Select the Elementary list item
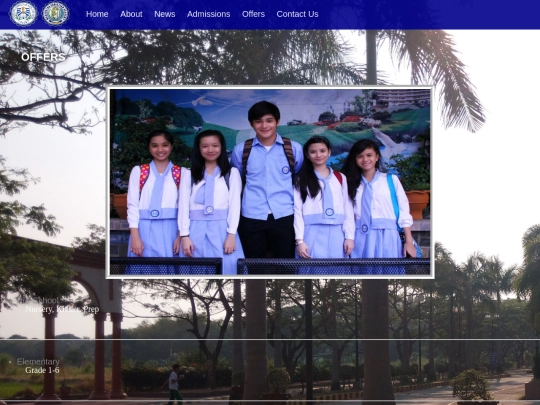The image size is (540, 405). click(x=38, y=362)
